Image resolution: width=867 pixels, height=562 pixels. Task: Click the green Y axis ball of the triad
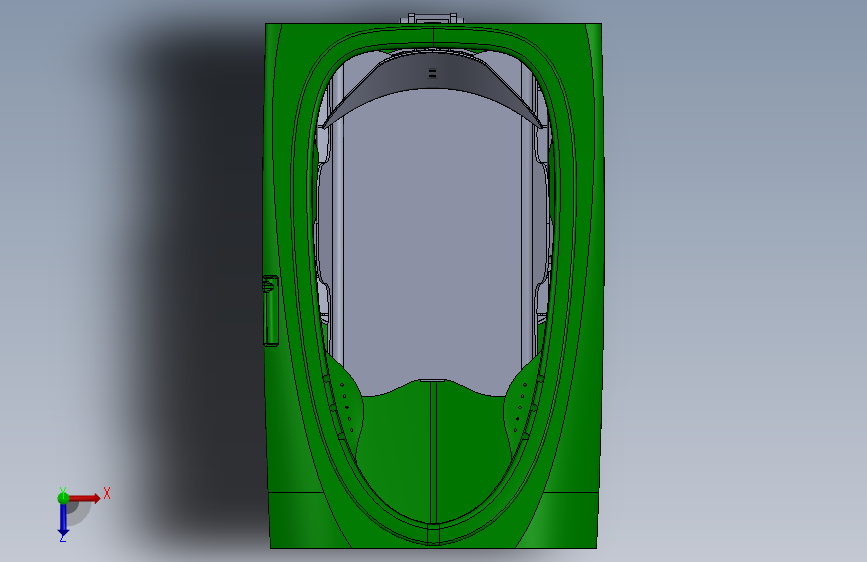pos(63,498)
